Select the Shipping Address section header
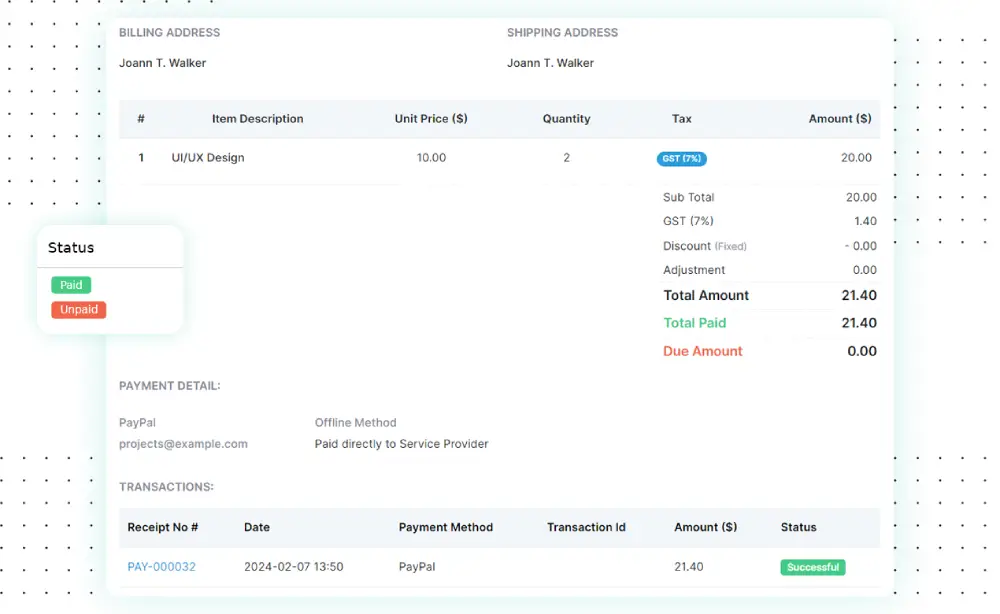 click(x=561, y=32)
